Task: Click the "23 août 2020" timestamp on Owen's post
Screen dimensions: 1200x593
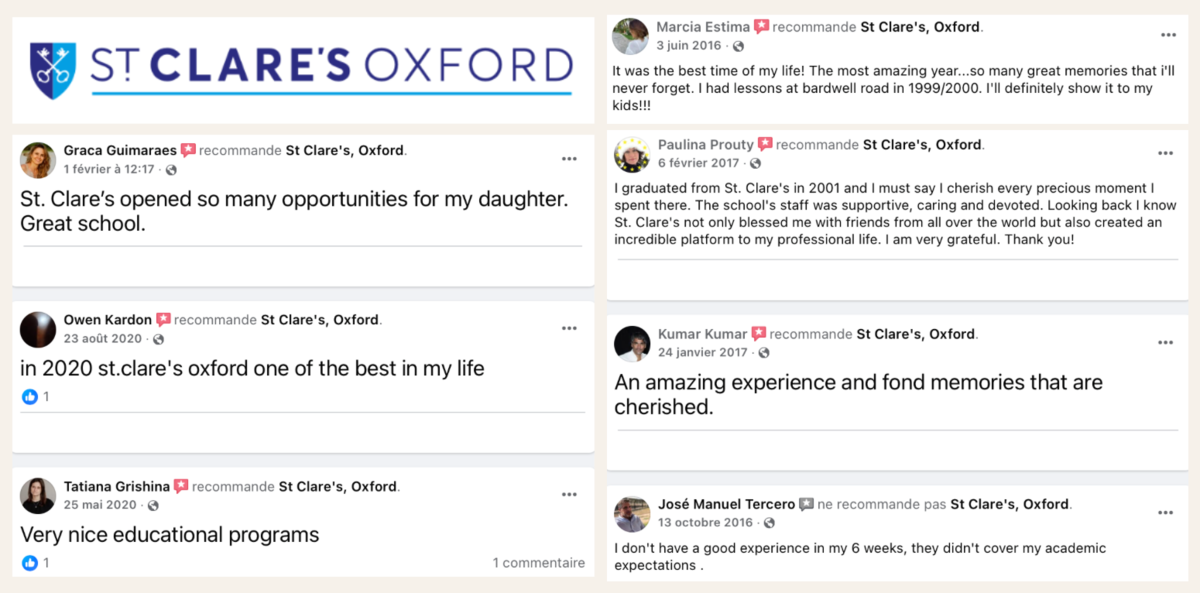Action: 103,339
